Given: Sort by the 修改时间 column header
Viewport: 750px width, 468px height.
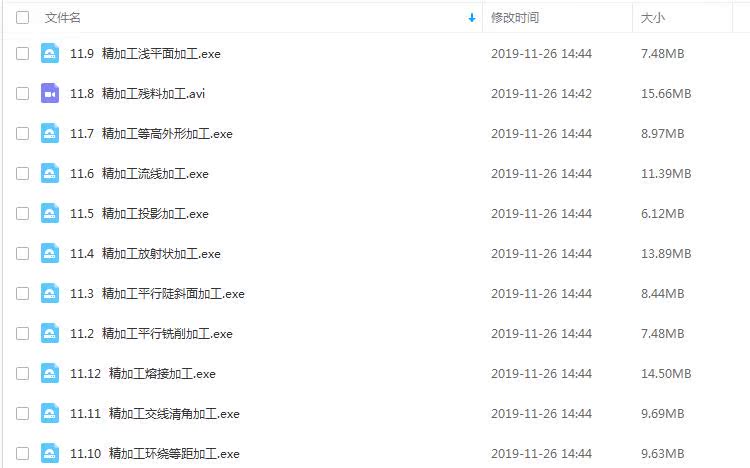Looking at the screenshot, I should coord(515,18).
